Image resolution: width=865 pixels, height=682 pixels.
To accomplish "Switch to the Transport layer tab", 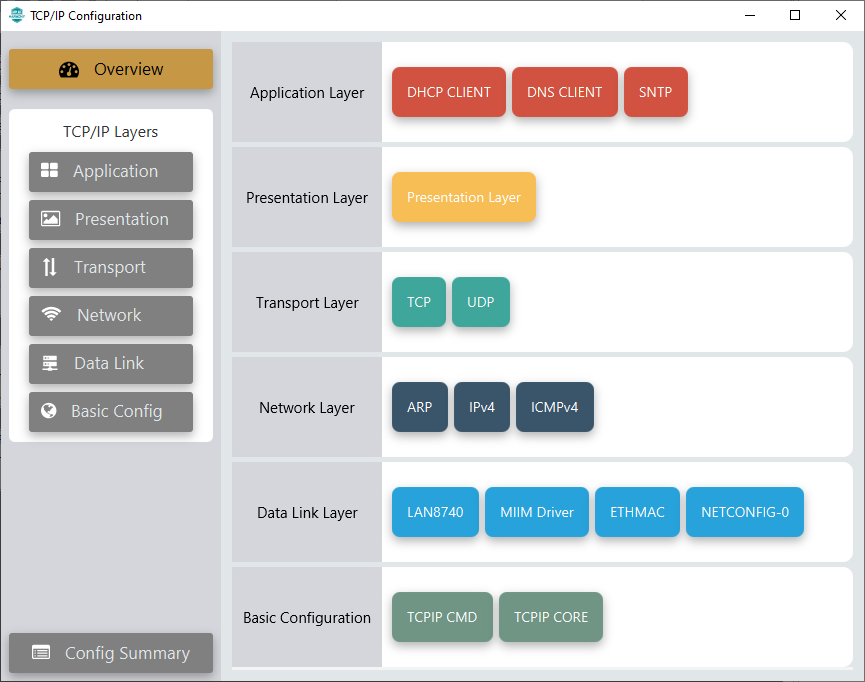I will [x=111, y=267].
